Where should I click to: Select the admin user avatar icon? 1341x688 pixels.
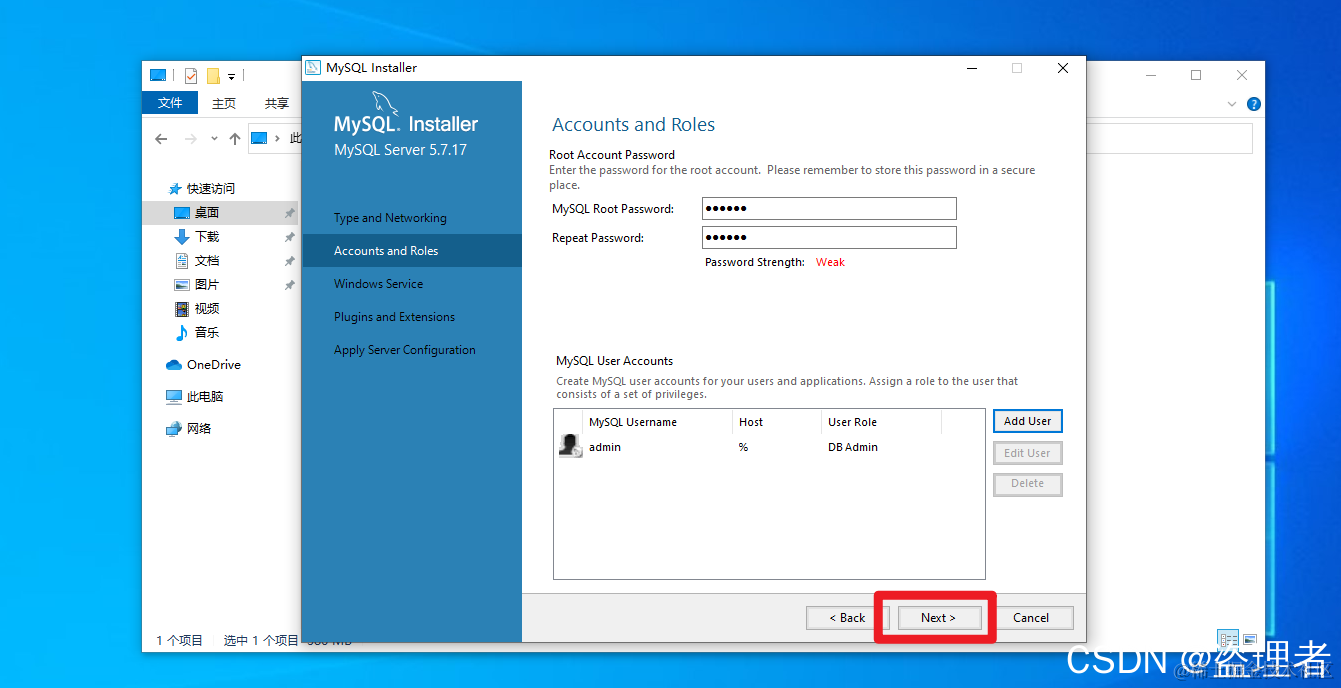(570, 447)
